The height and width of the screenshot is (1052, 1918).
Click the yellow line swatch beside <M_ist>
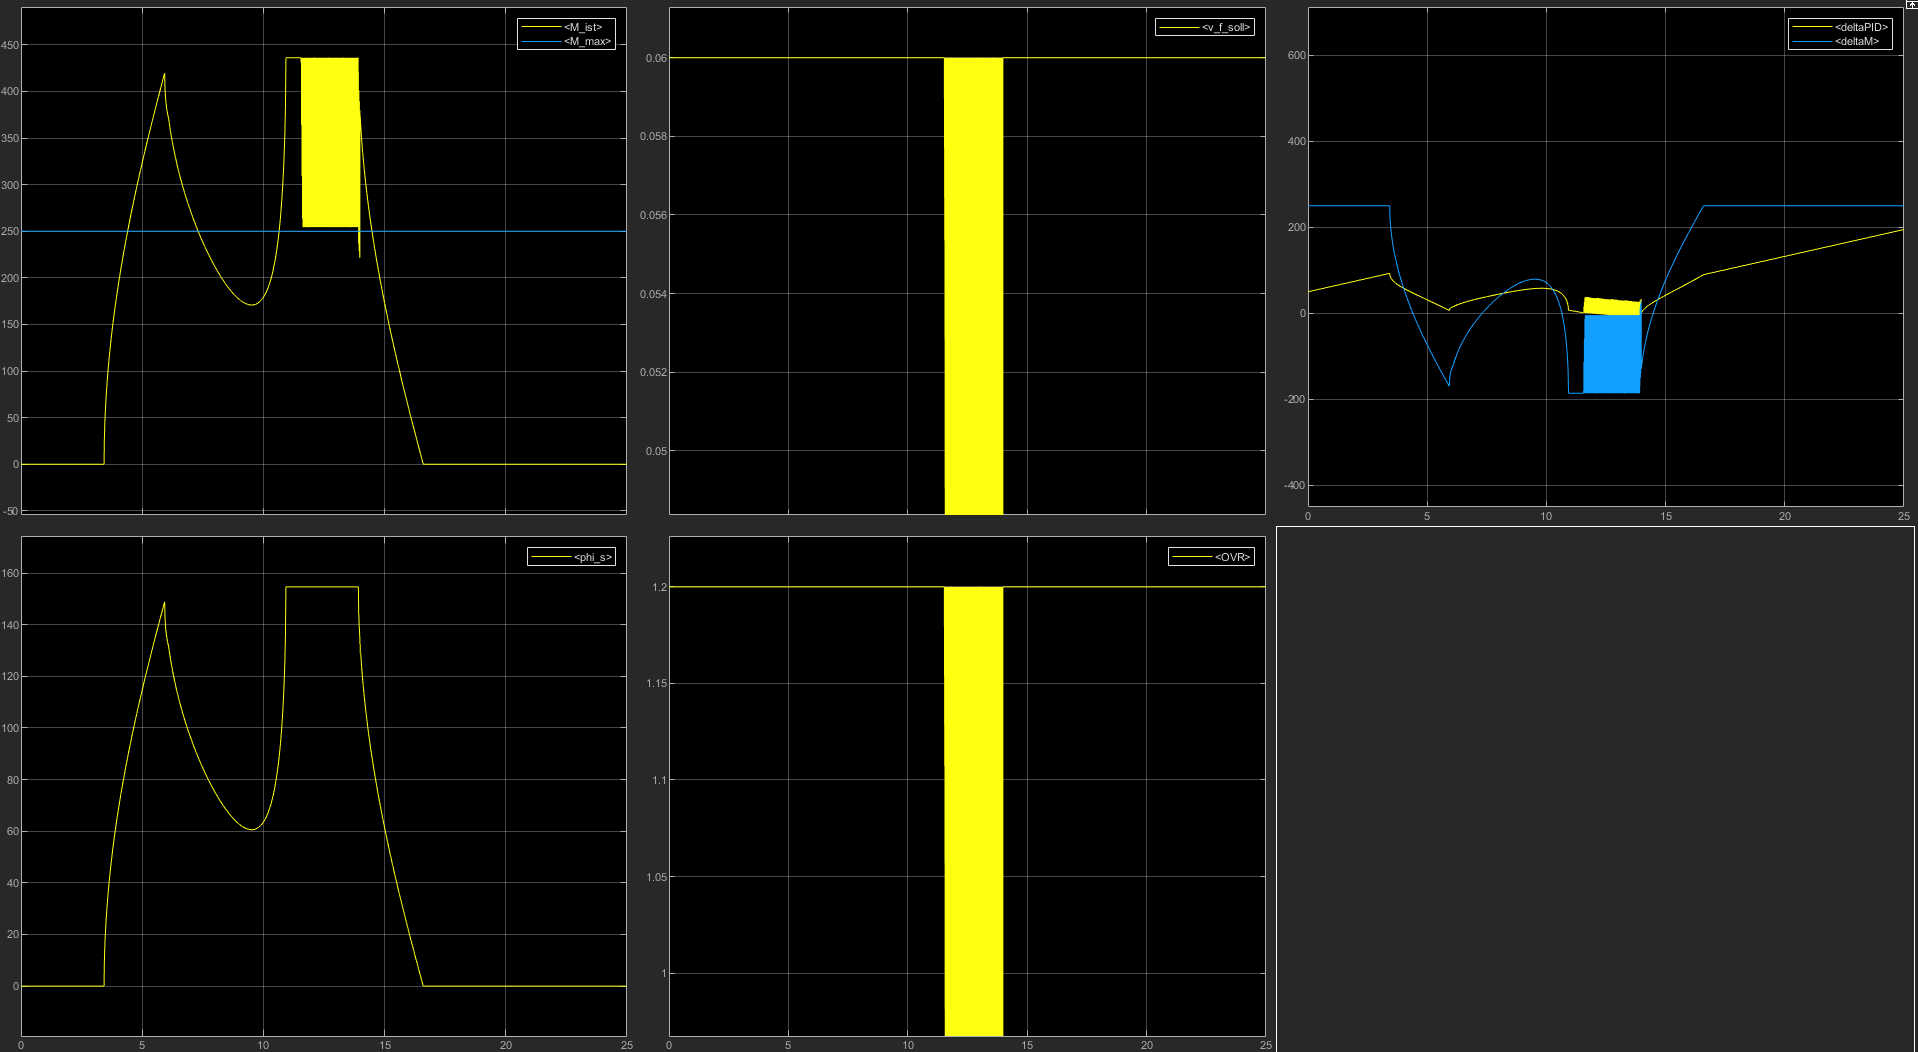click(541, 27)
